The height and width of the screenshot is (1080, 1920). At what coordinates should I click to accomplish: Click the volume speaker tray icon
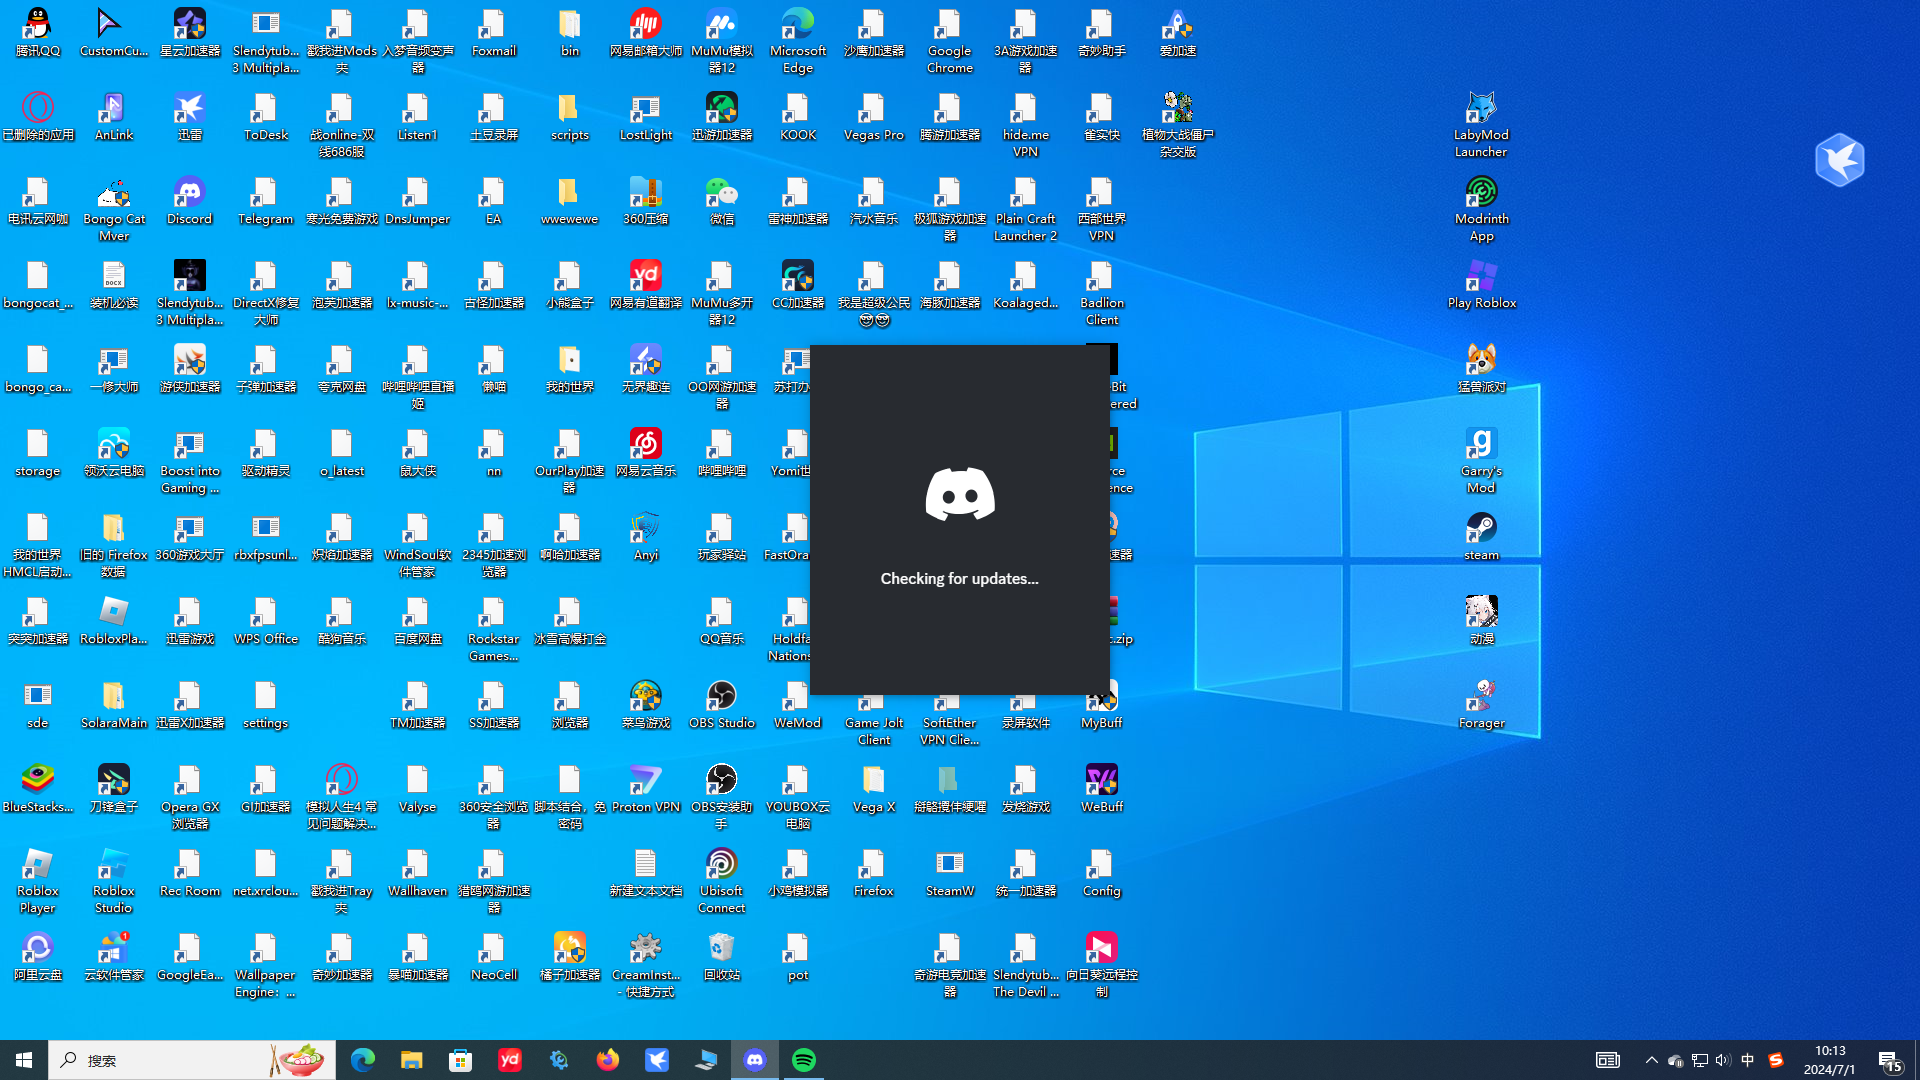pos(1723,1060)
